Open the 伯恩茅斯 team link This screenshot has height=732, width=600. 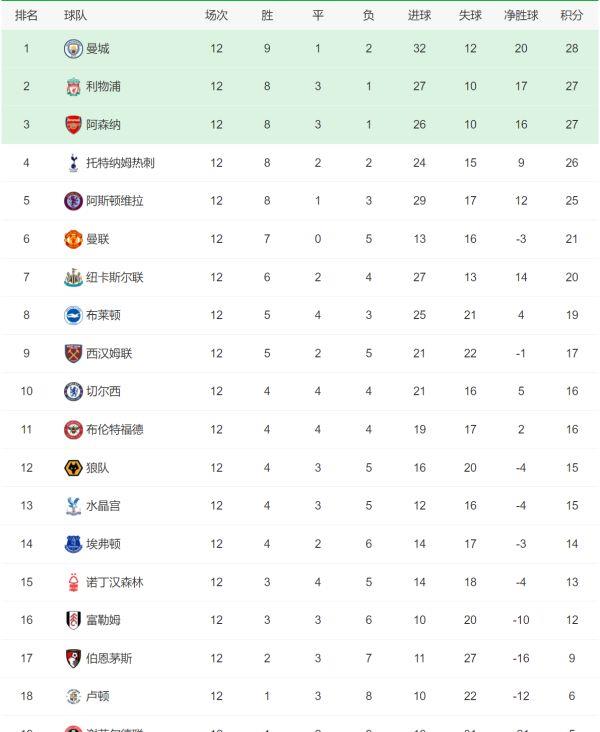tap(109, 658)
